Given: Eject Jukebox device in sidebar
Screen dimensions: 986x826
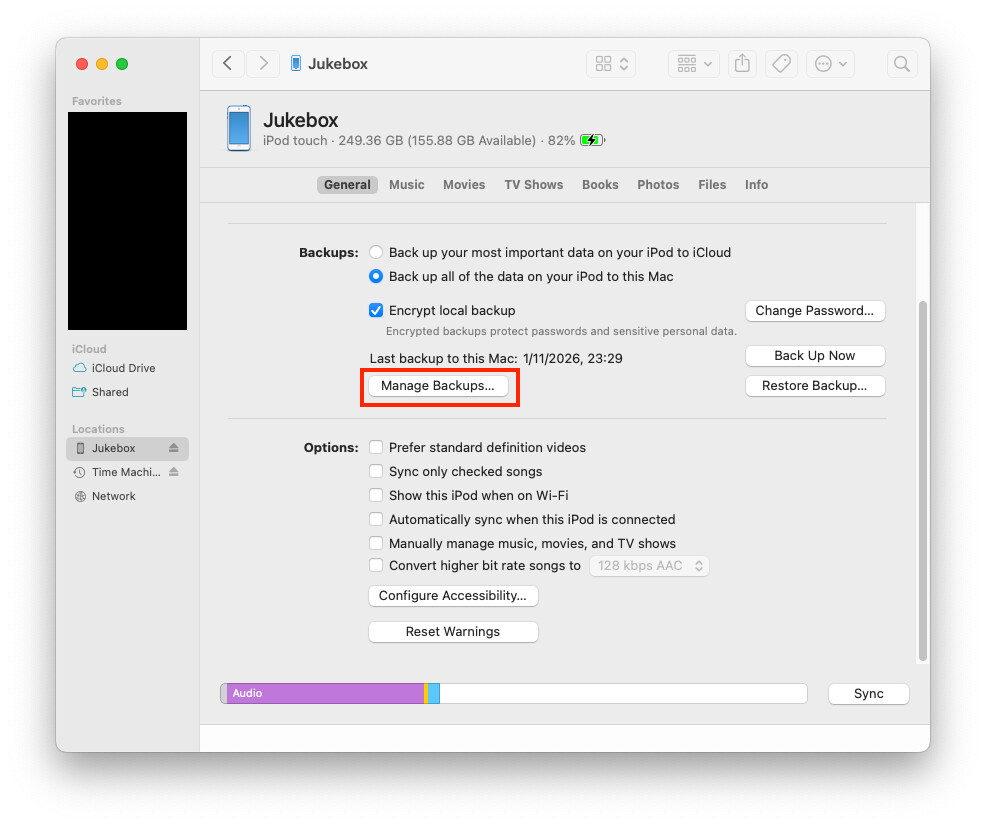Looking at the screenshot, I should pos(173,448).
